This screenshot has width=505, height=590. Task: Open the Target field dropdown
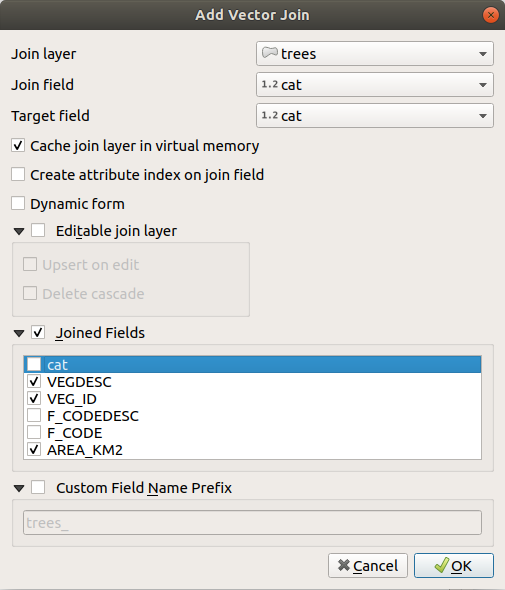click(x=374, y=116)
